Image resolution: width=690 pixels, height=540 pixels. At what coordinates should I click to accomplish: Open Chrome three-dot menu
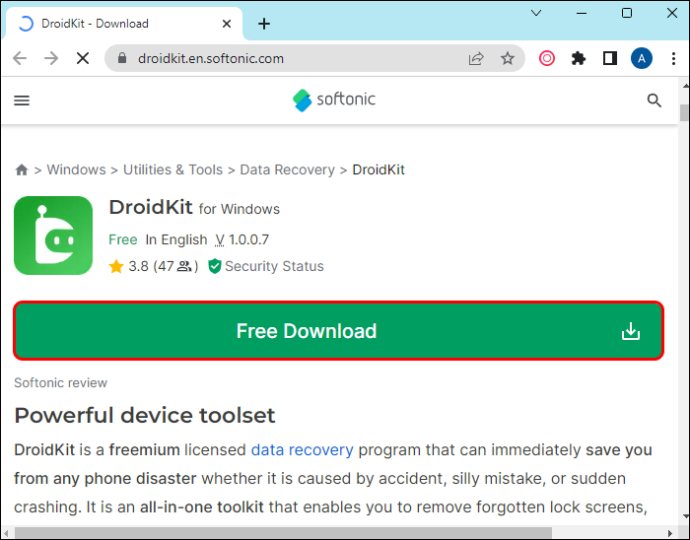673,58
